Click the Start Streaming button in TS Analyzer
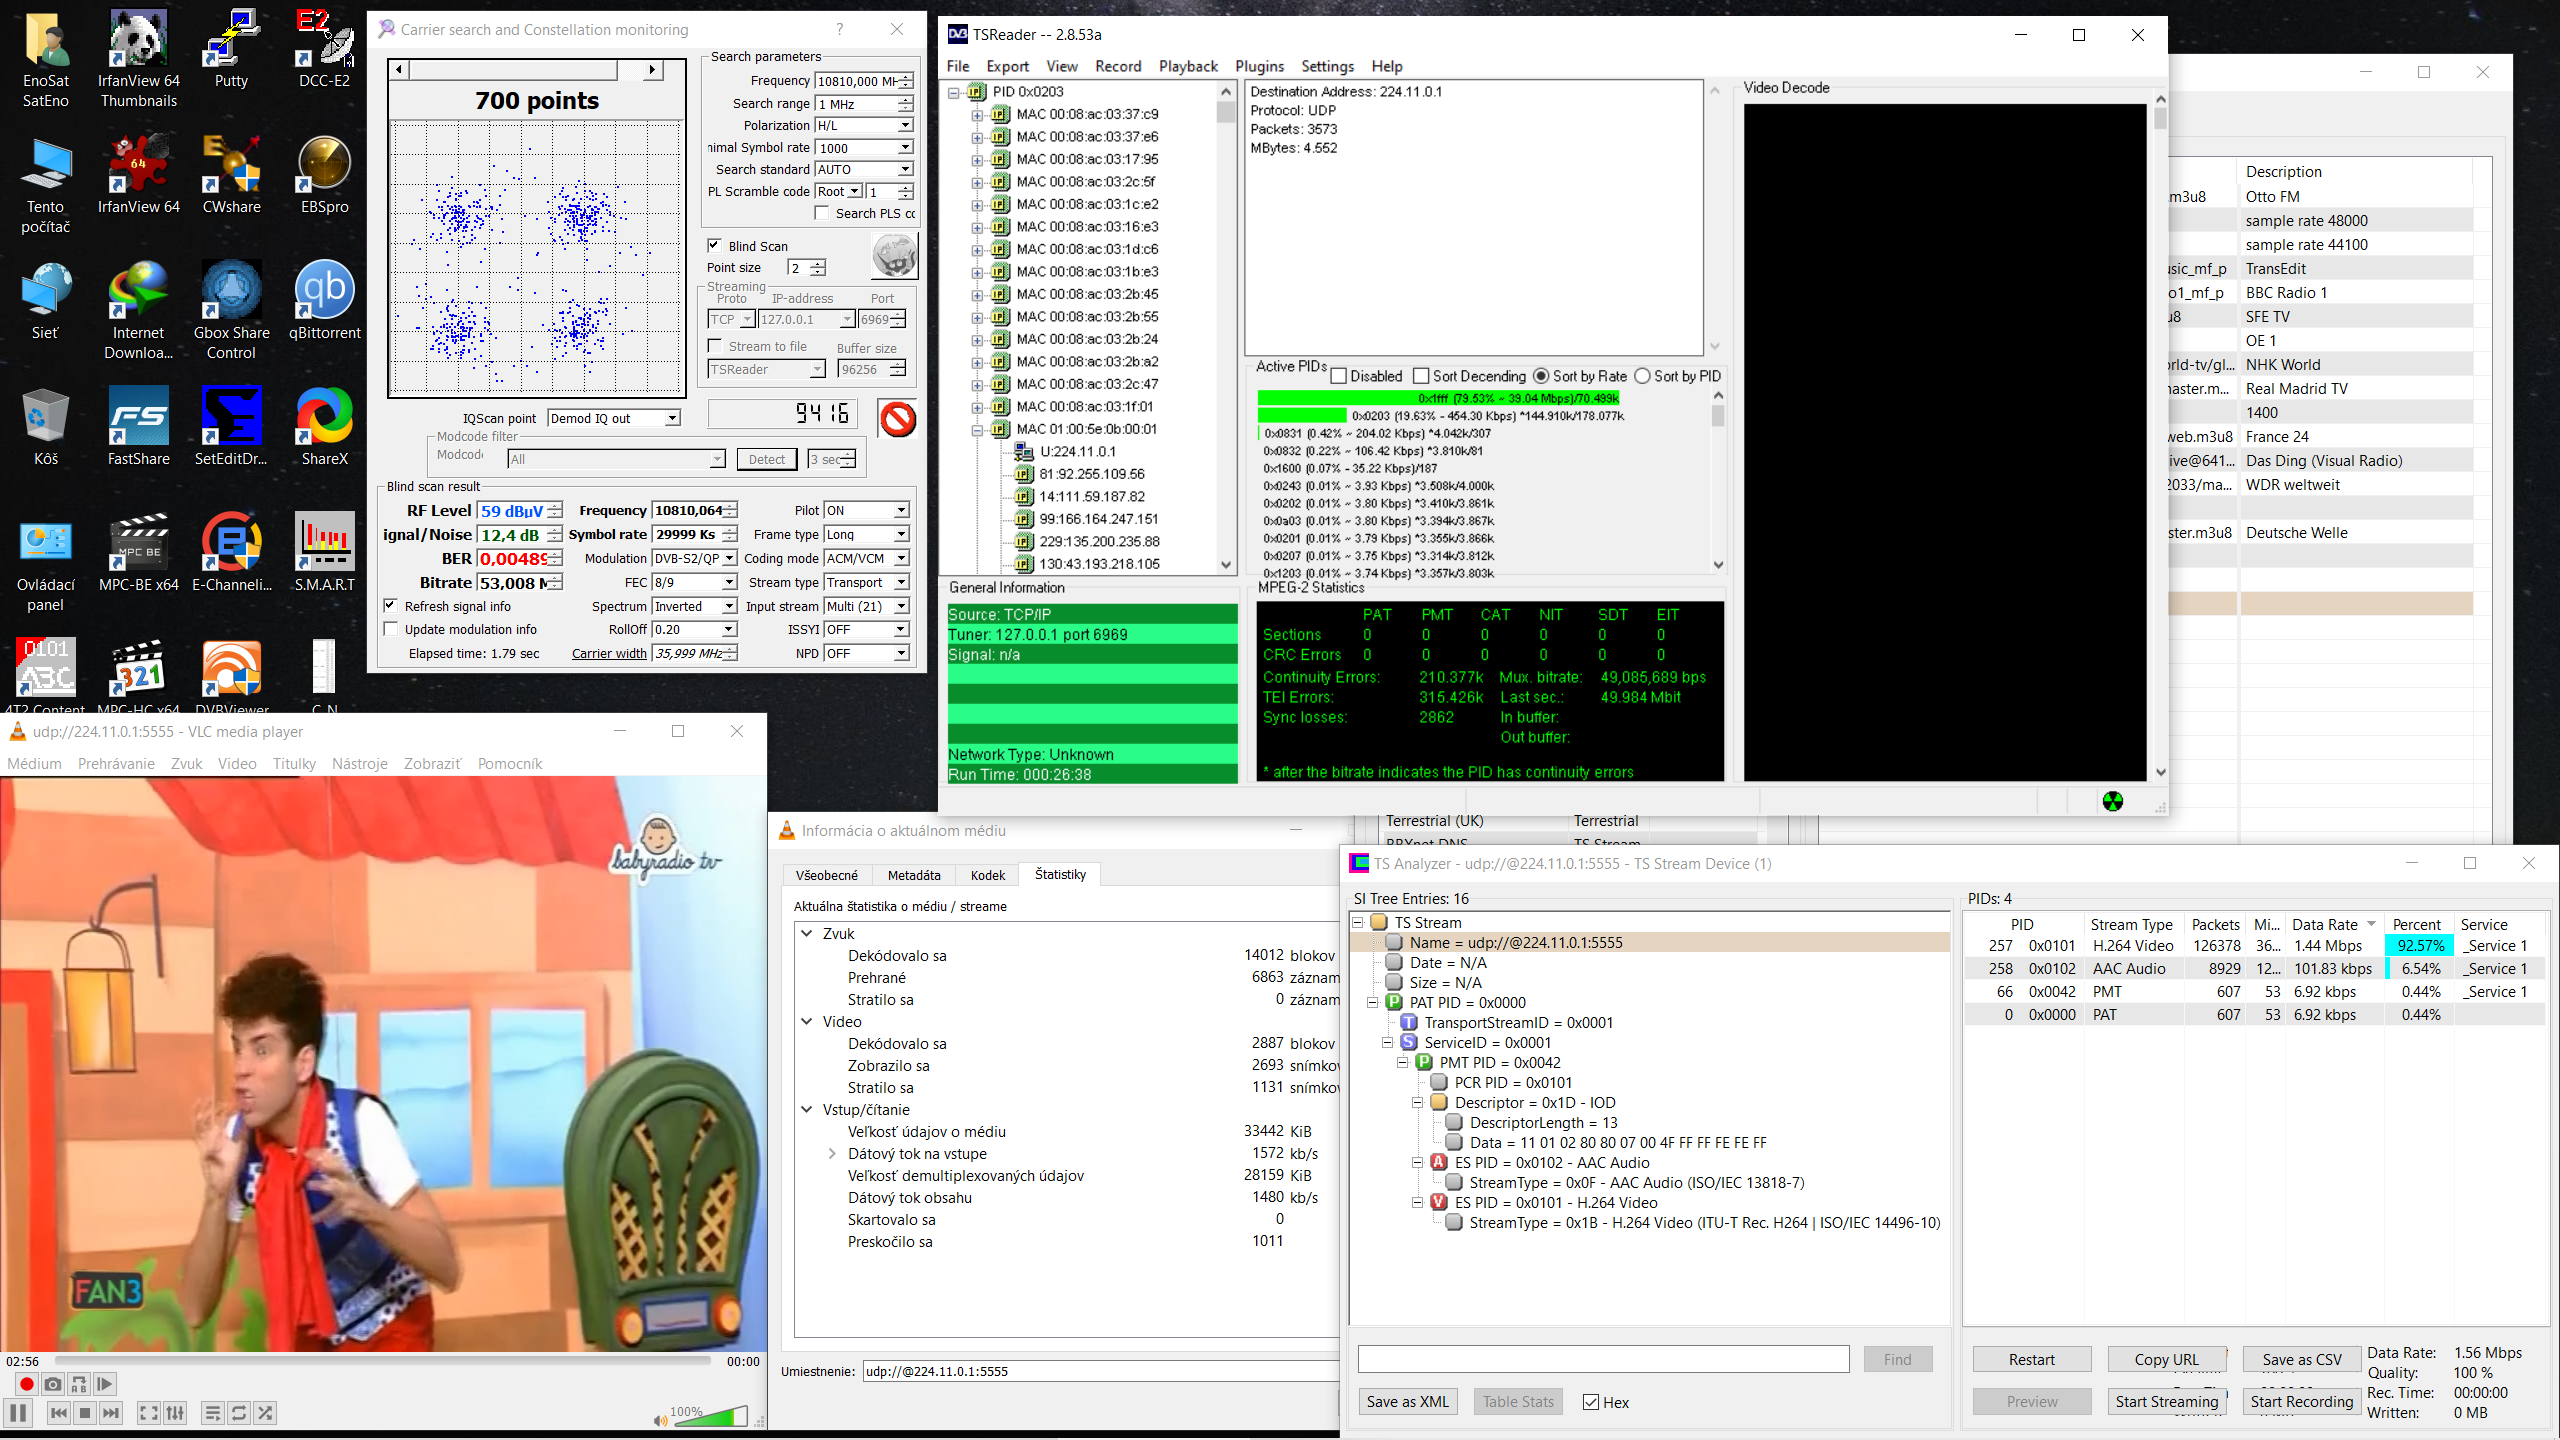 click(2166, 1401)
